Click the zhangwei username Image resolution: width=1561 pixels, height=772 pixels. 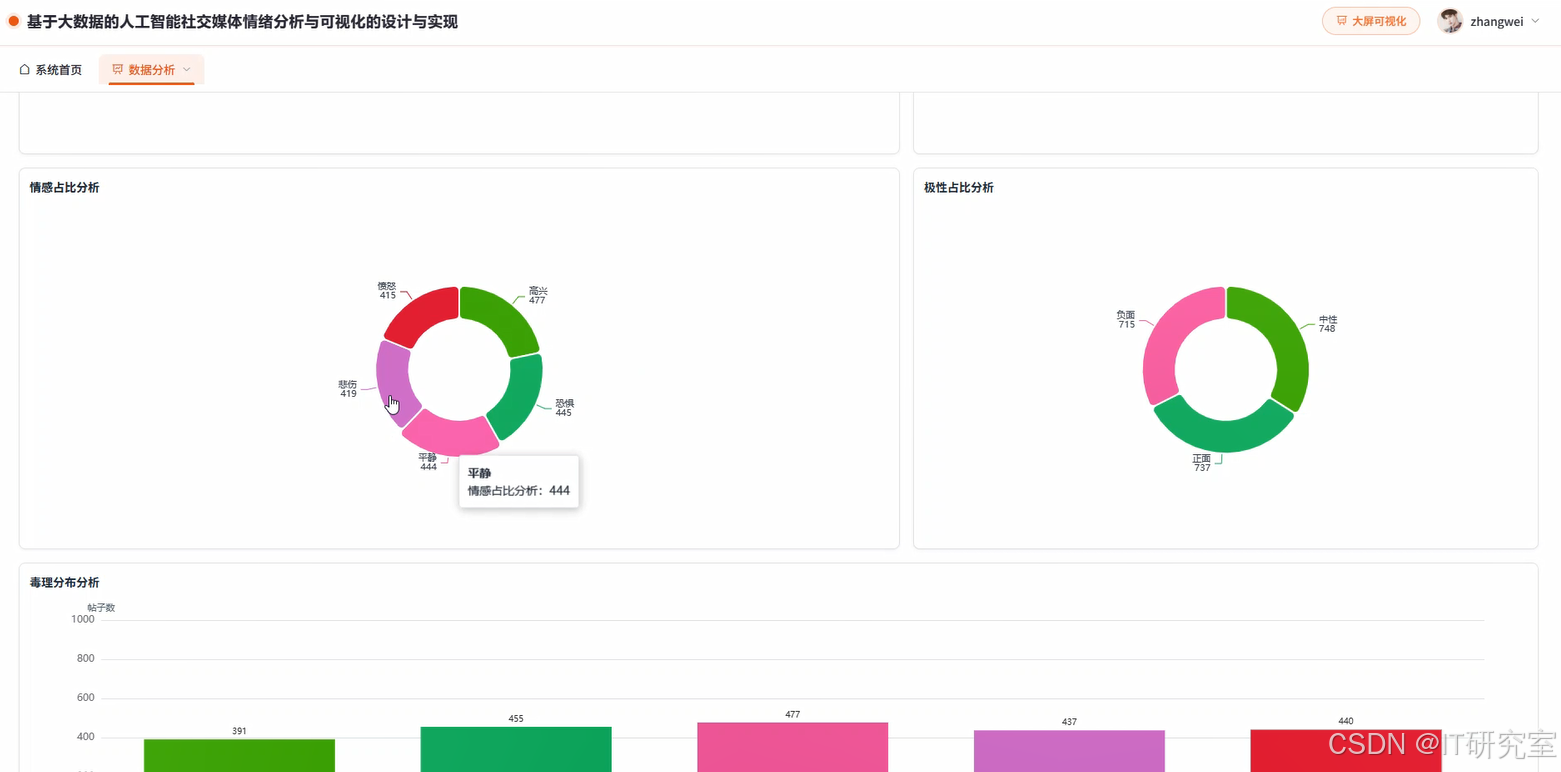[x=1497, y=21]
